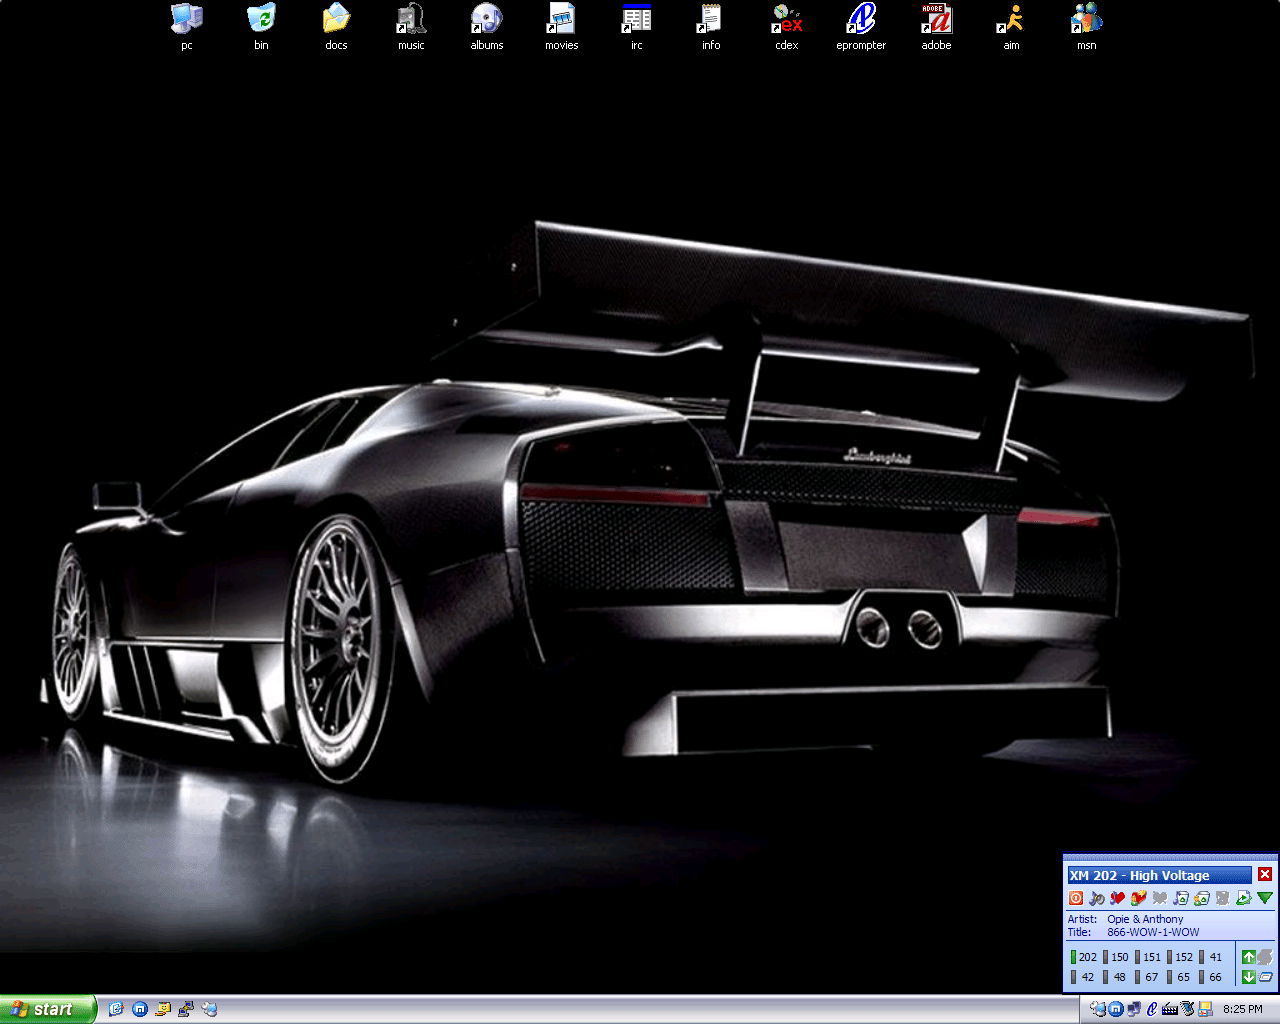Switch to channel preset 150

click(x=1117, y=957)
